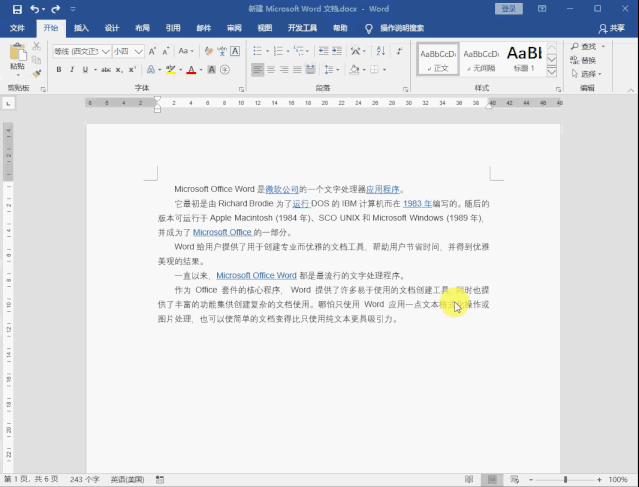Save the document with the floppy disk icon
The image size is (639, 487).
(15, 9)
